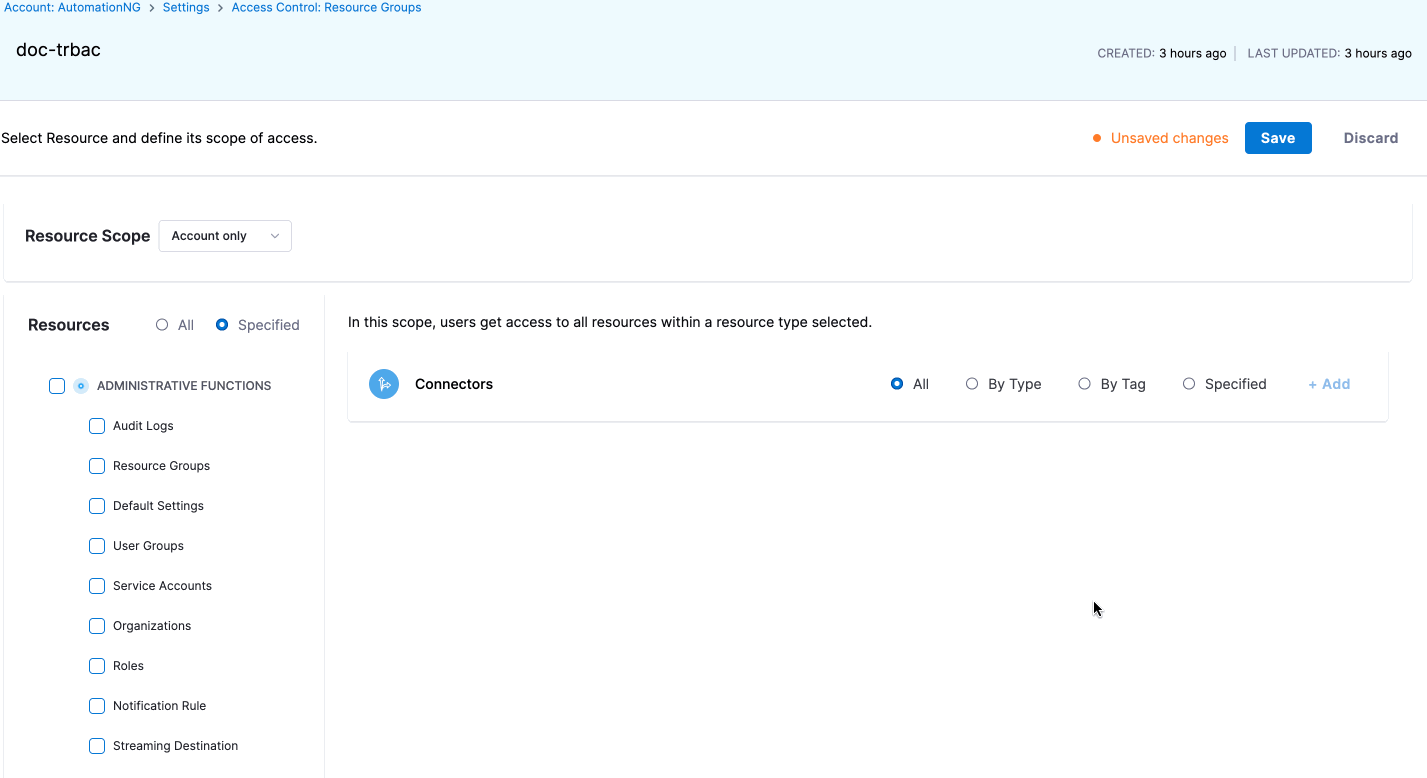
Task: Select the Default Settings checkbox
Action: point(97,506)
